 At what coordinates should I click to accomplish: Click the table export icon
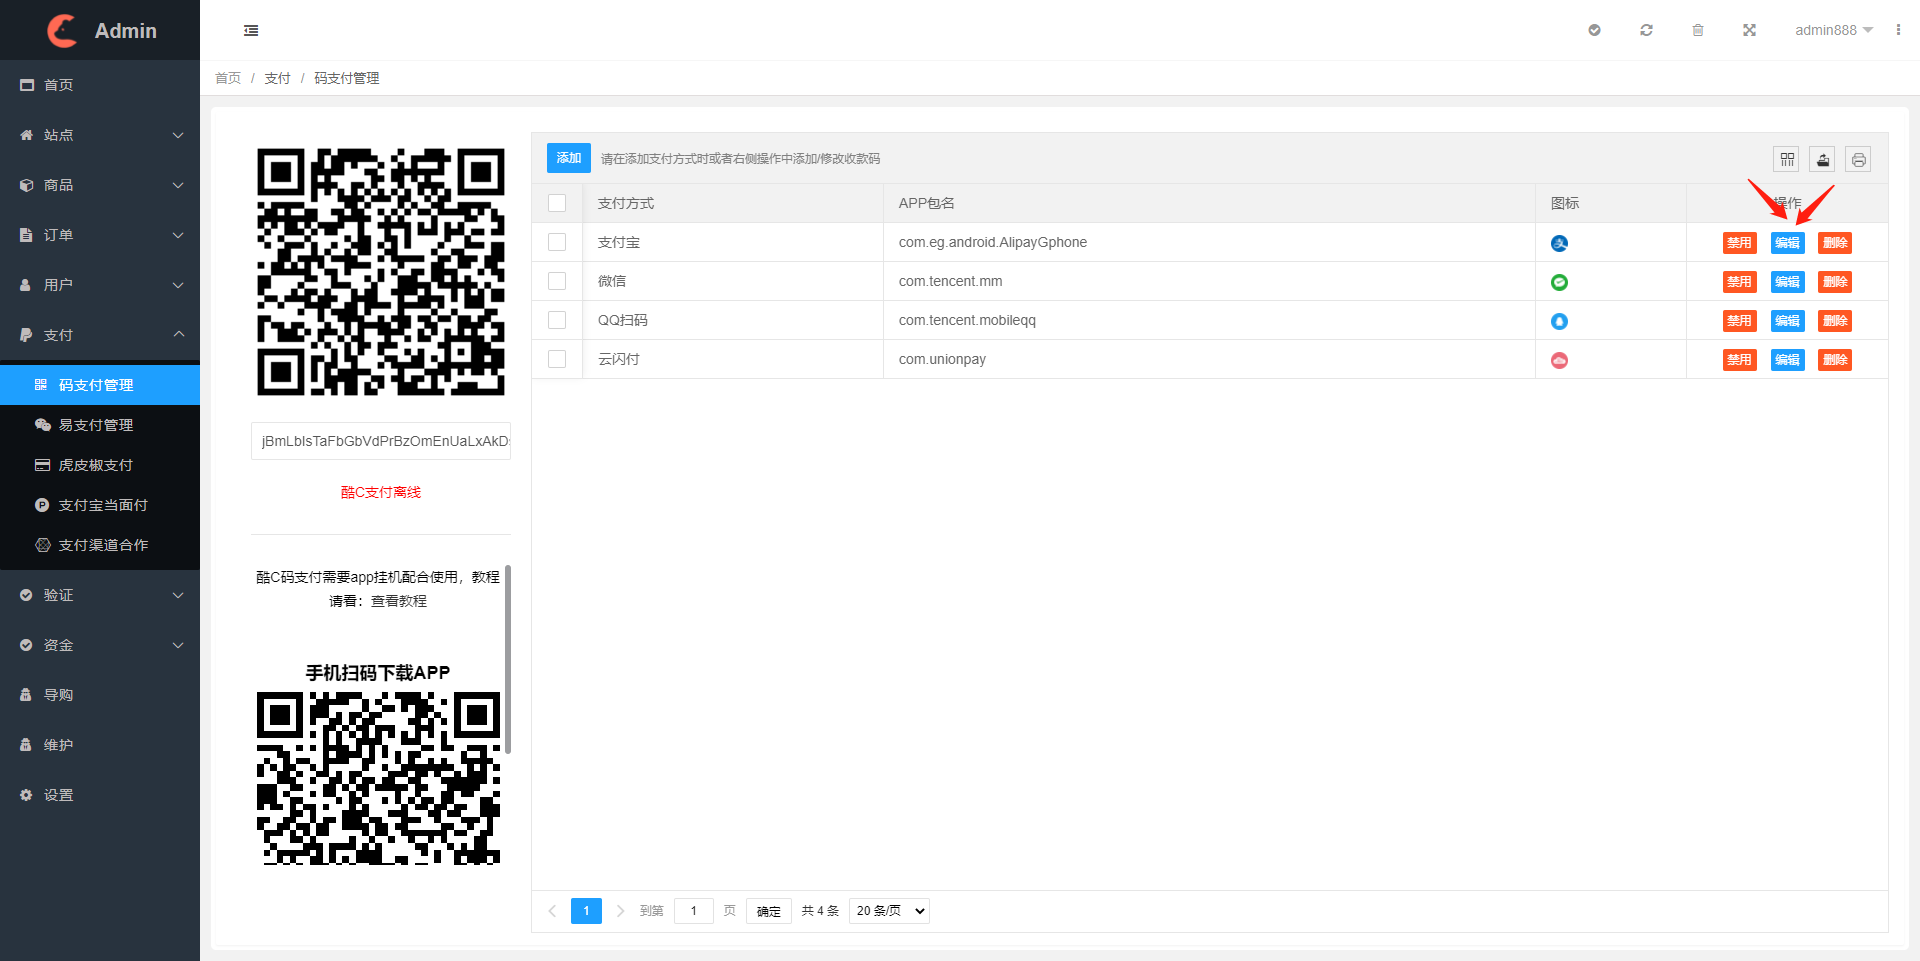click(x=1823, y=159)
